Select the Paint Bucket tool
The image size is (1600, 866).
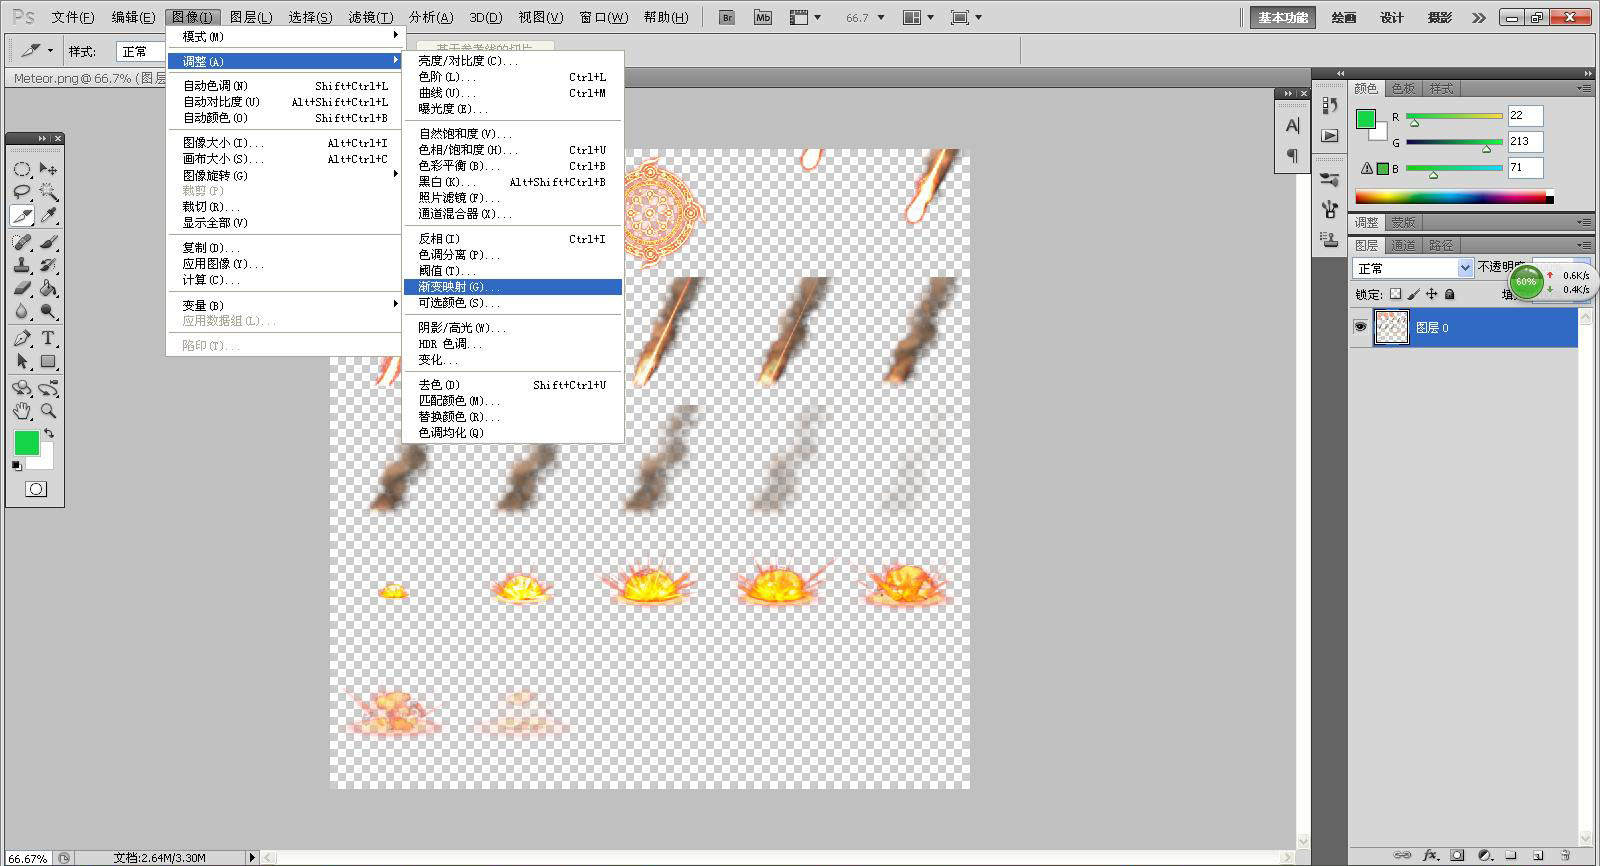point(48,289)
